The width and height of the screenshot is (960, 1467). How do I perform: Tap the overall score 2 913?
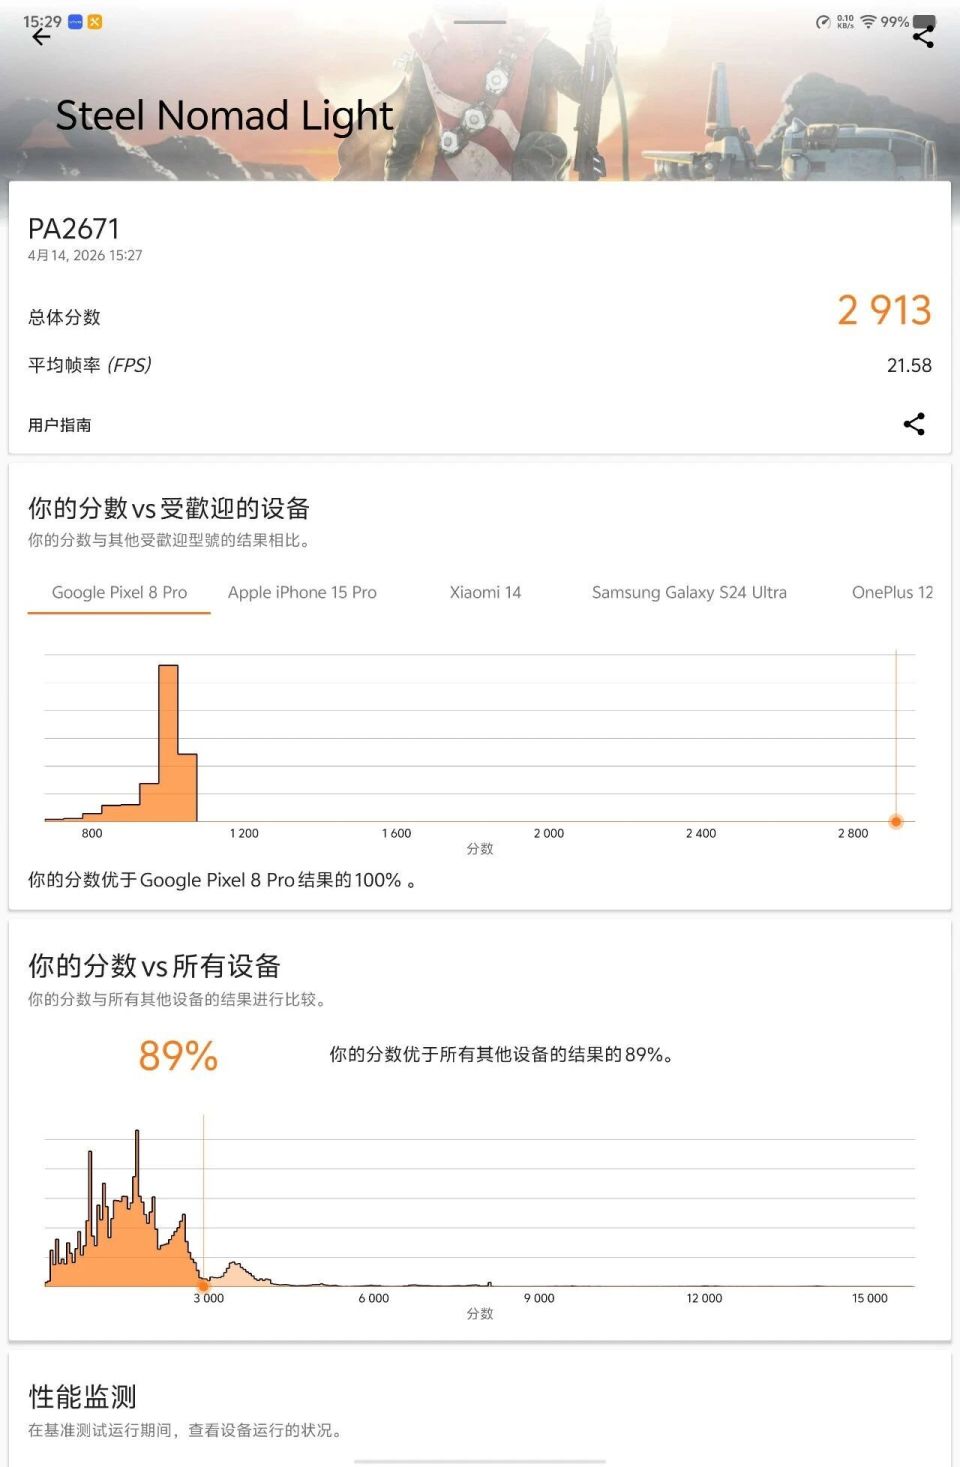click(884, 310)
